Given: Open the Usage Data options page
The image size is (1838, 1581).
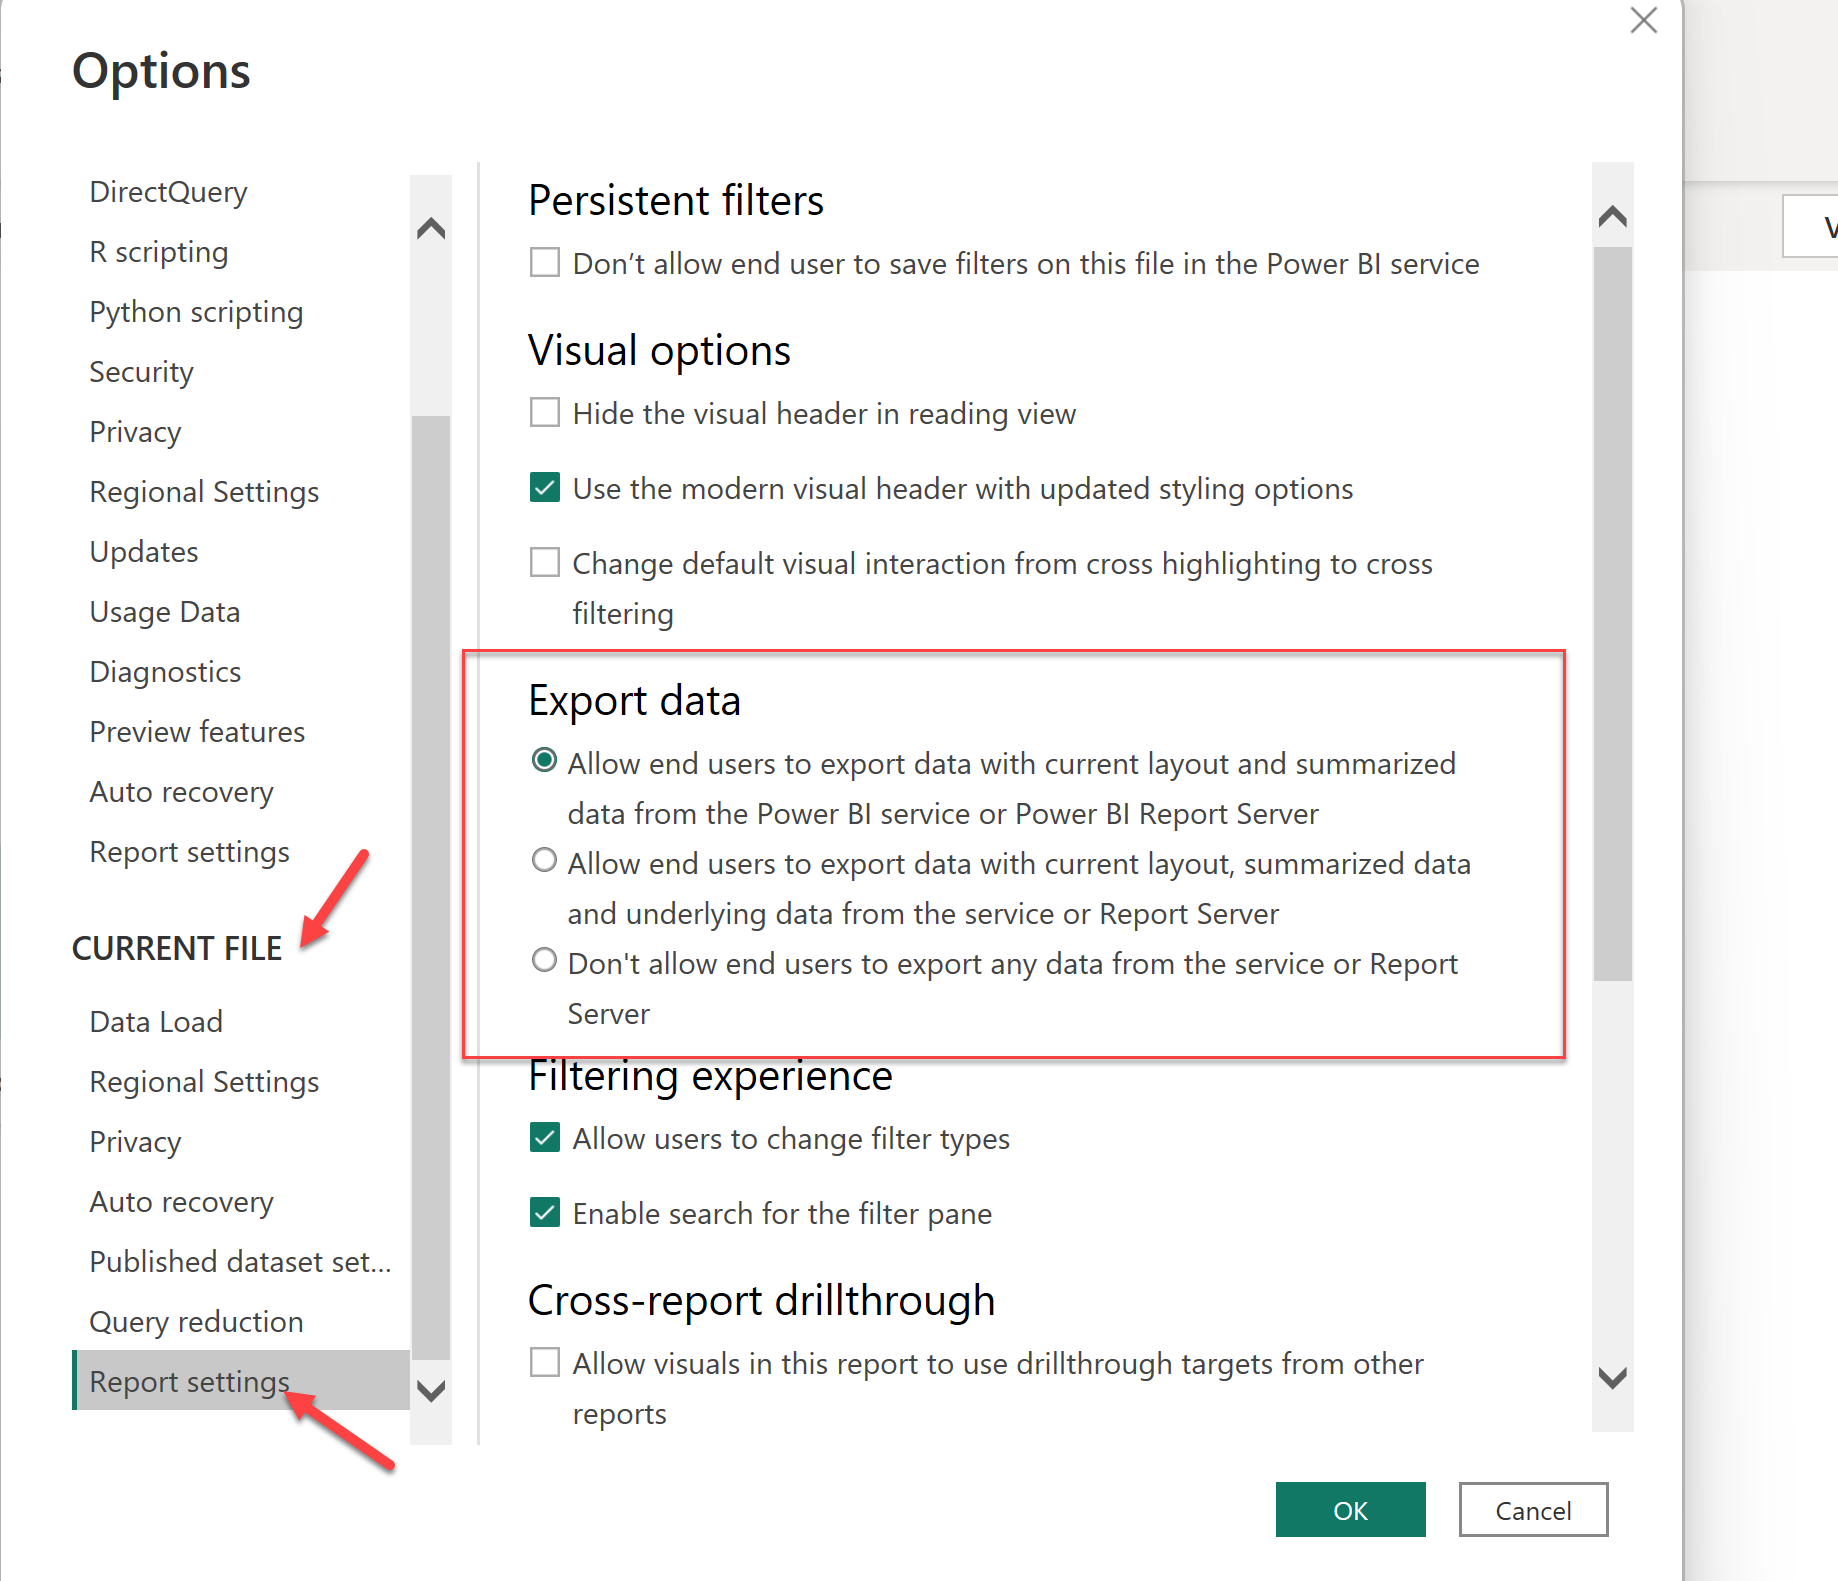Looking at the screenshot, I should (x=165, y=612).
